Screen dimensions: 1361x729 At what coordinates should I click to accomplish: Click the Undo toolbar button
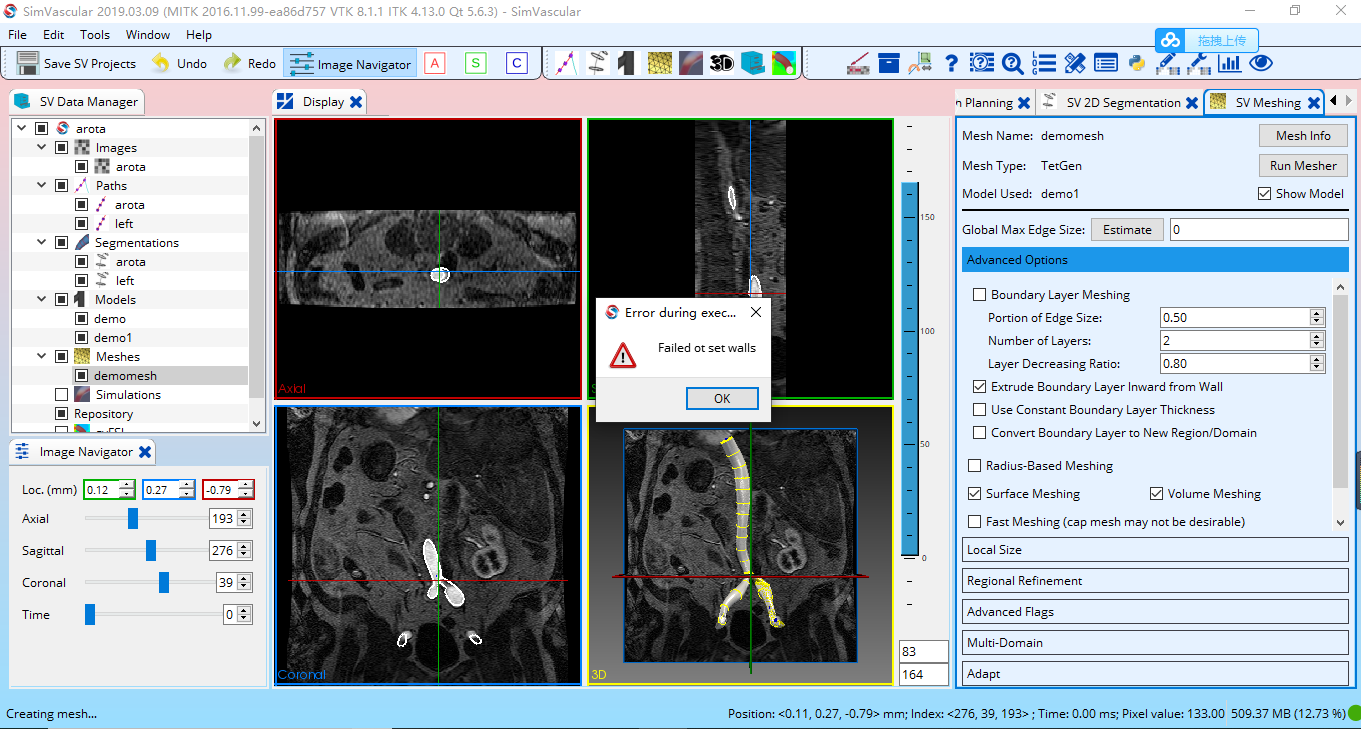(179, 63)
